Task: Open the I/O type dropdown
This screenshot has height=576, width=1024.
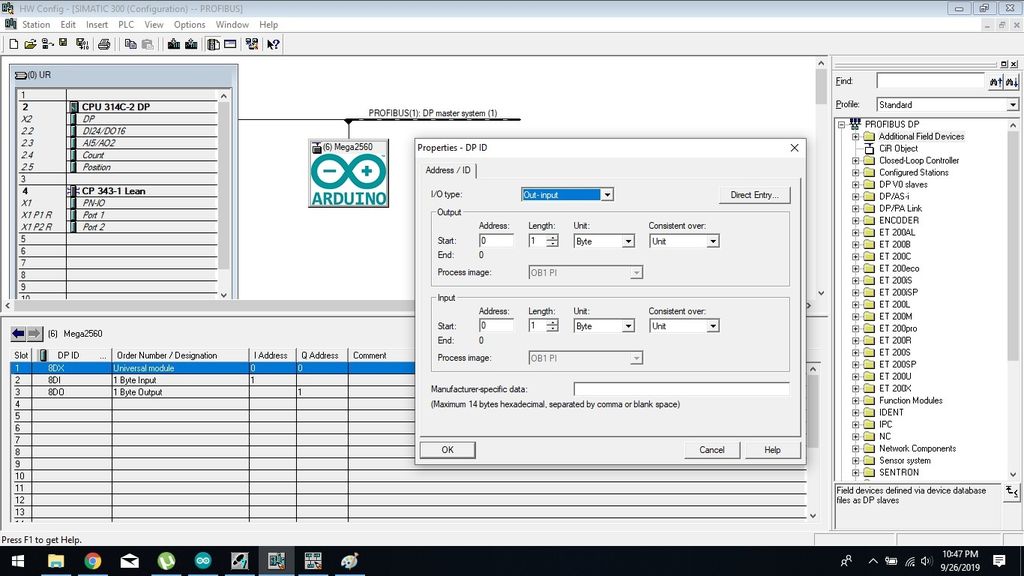Action: coord(607,195)
